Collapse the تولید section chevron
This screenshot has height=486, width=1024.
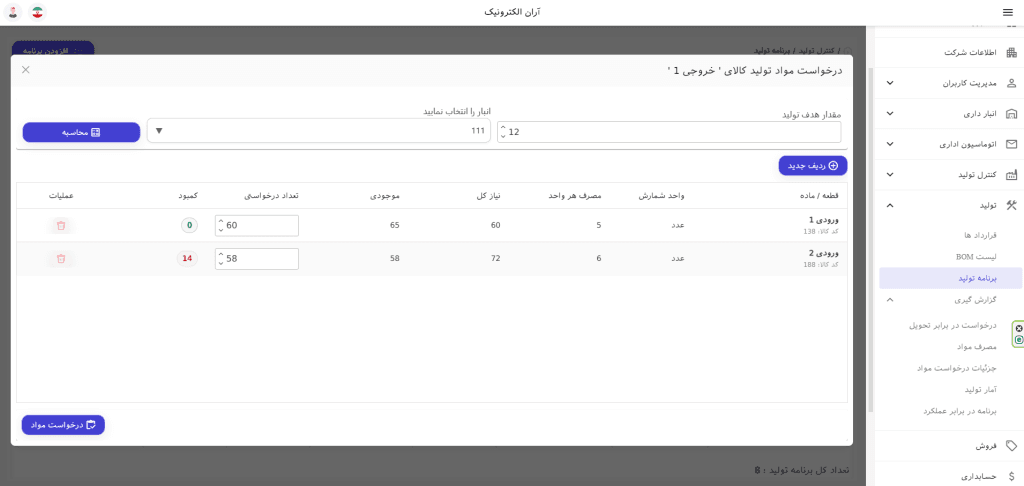click(889, 205)
